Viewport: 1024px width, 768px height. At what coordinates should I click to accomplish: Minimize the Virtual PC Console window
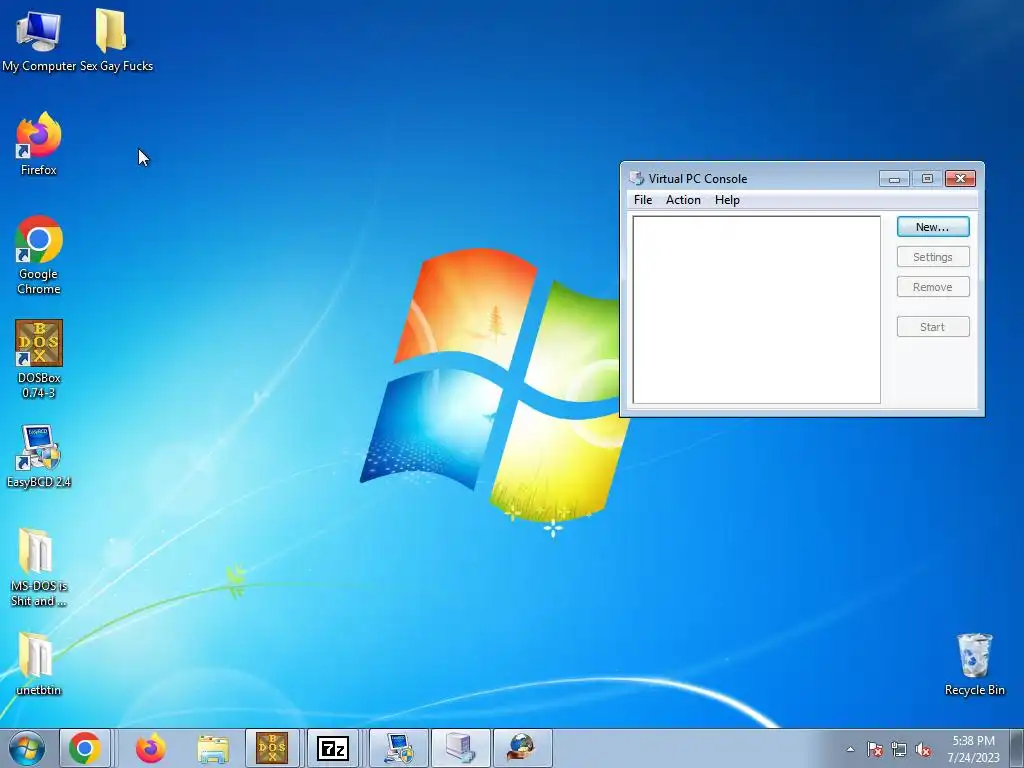[894, 178]
